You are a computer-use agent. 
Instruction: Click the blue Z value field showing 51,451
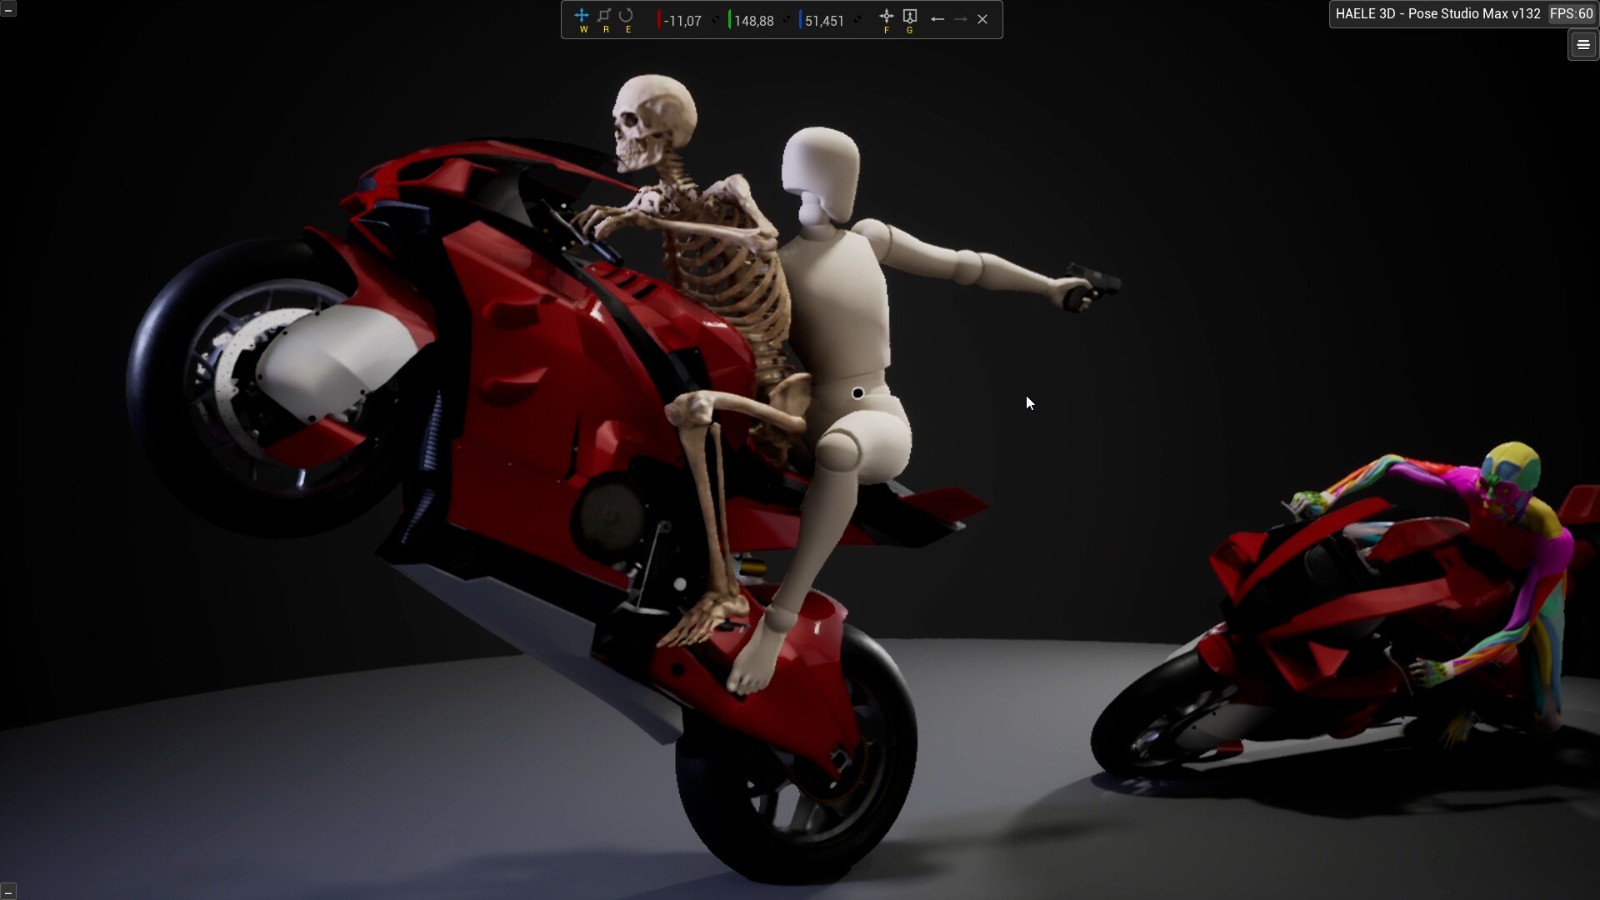(x=824, y=21)
